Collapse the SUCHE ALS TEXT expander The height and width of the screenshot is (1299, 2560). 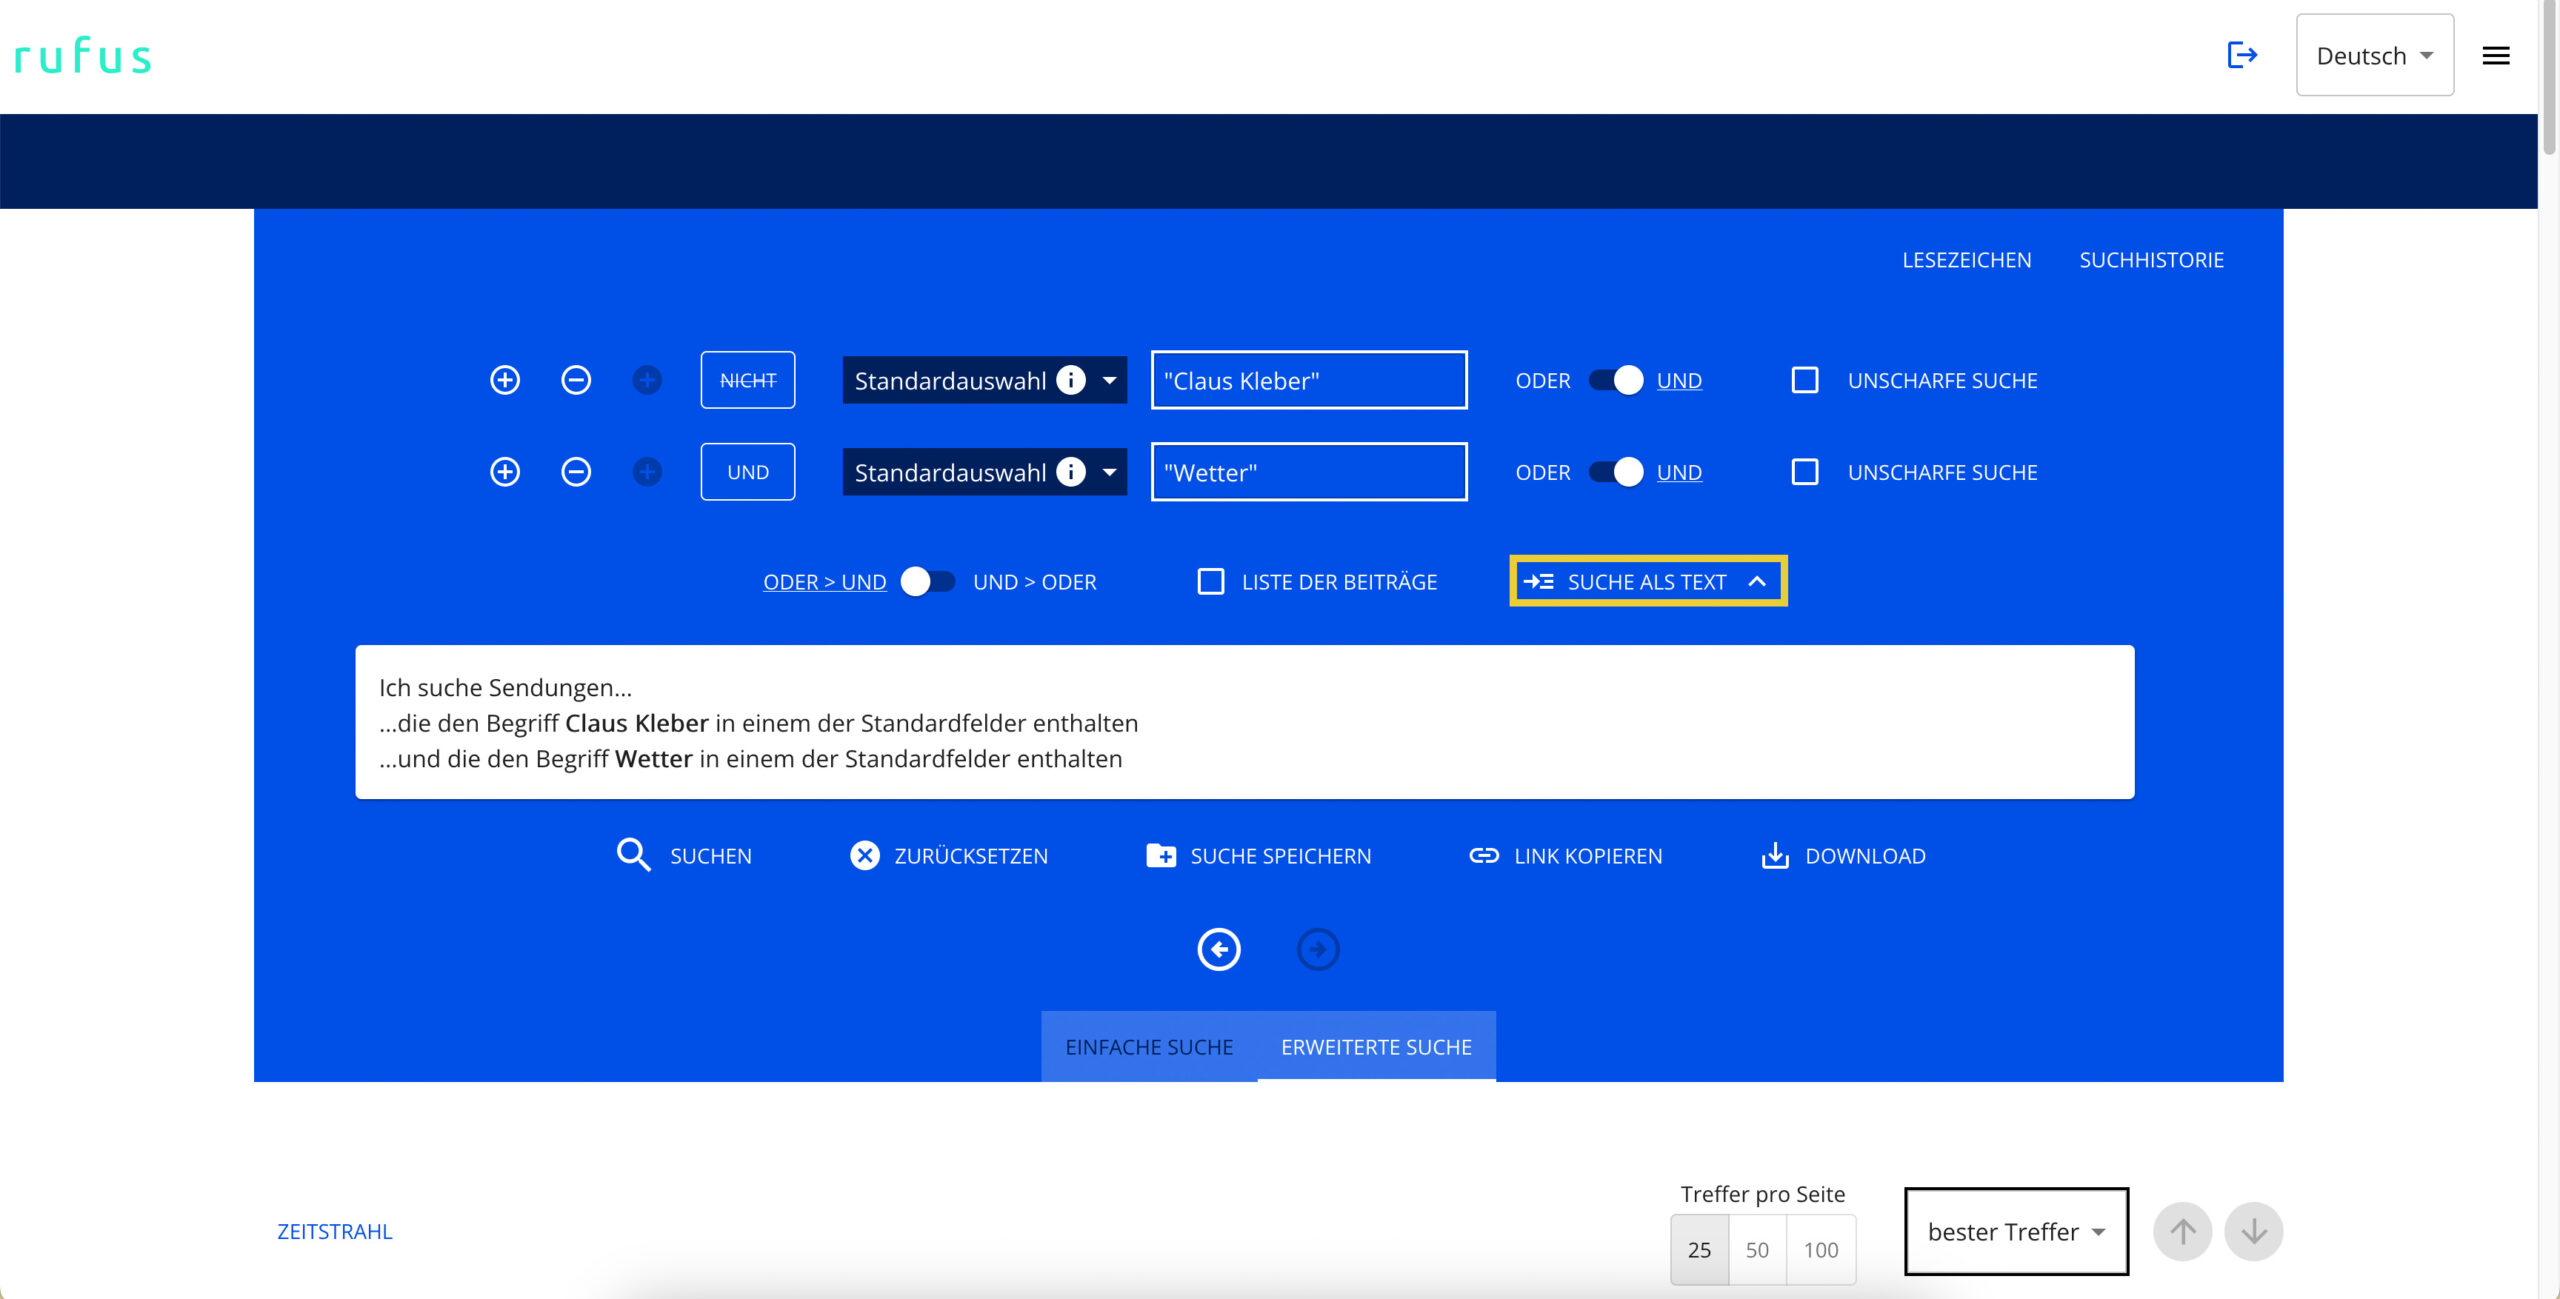1648,582
